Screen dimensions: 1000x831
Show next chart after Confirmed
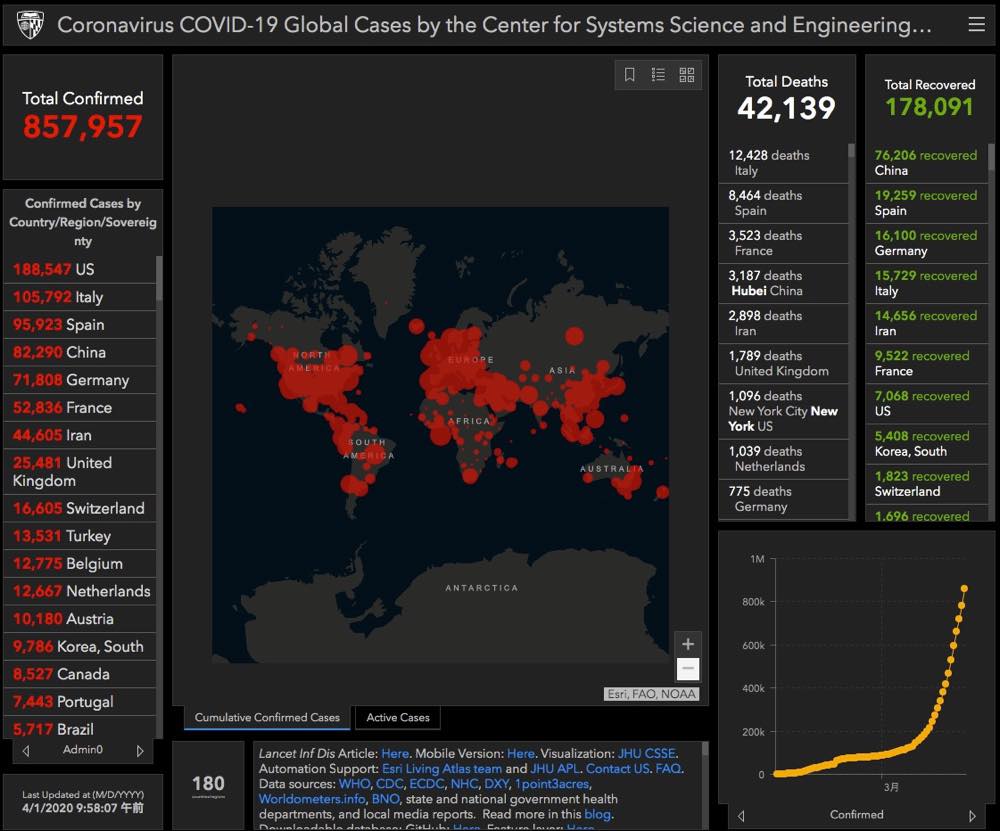pyautogui.click(x=972, y=815)
